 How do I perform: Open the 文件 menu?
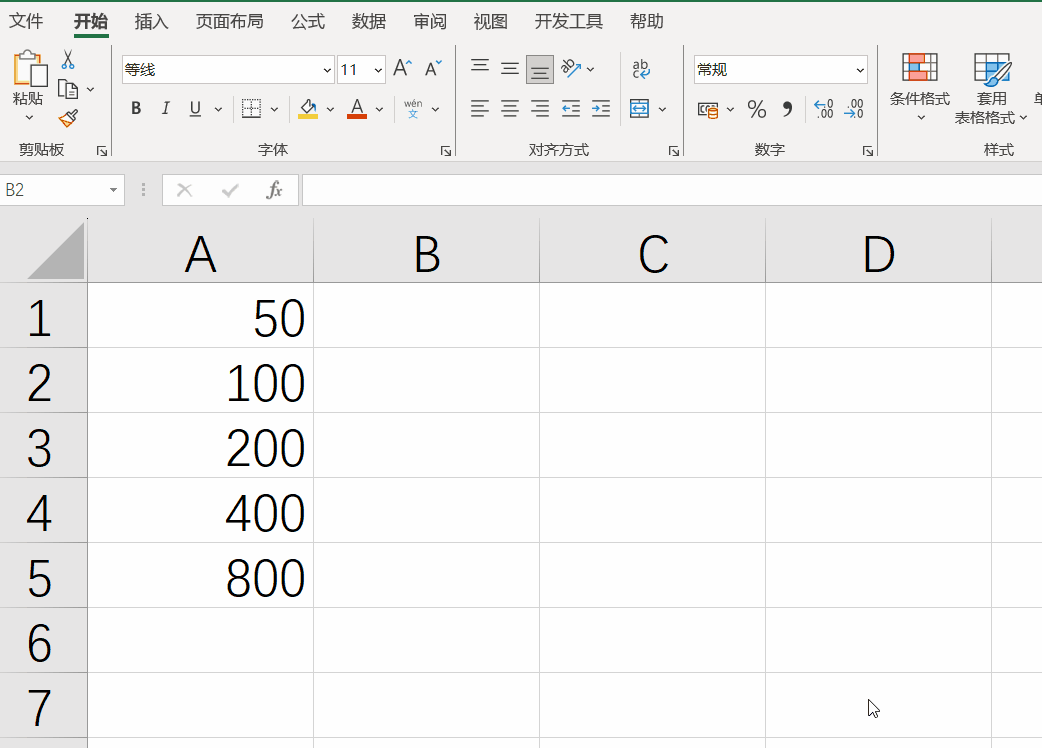(26, 22)
